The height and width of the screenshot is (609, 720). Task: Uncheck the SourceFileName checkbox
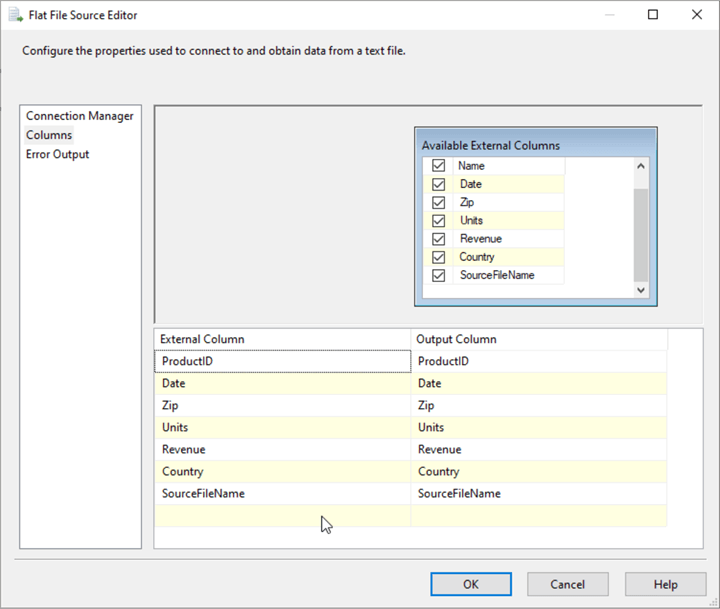pyautogui.click(x=438, y=275)
